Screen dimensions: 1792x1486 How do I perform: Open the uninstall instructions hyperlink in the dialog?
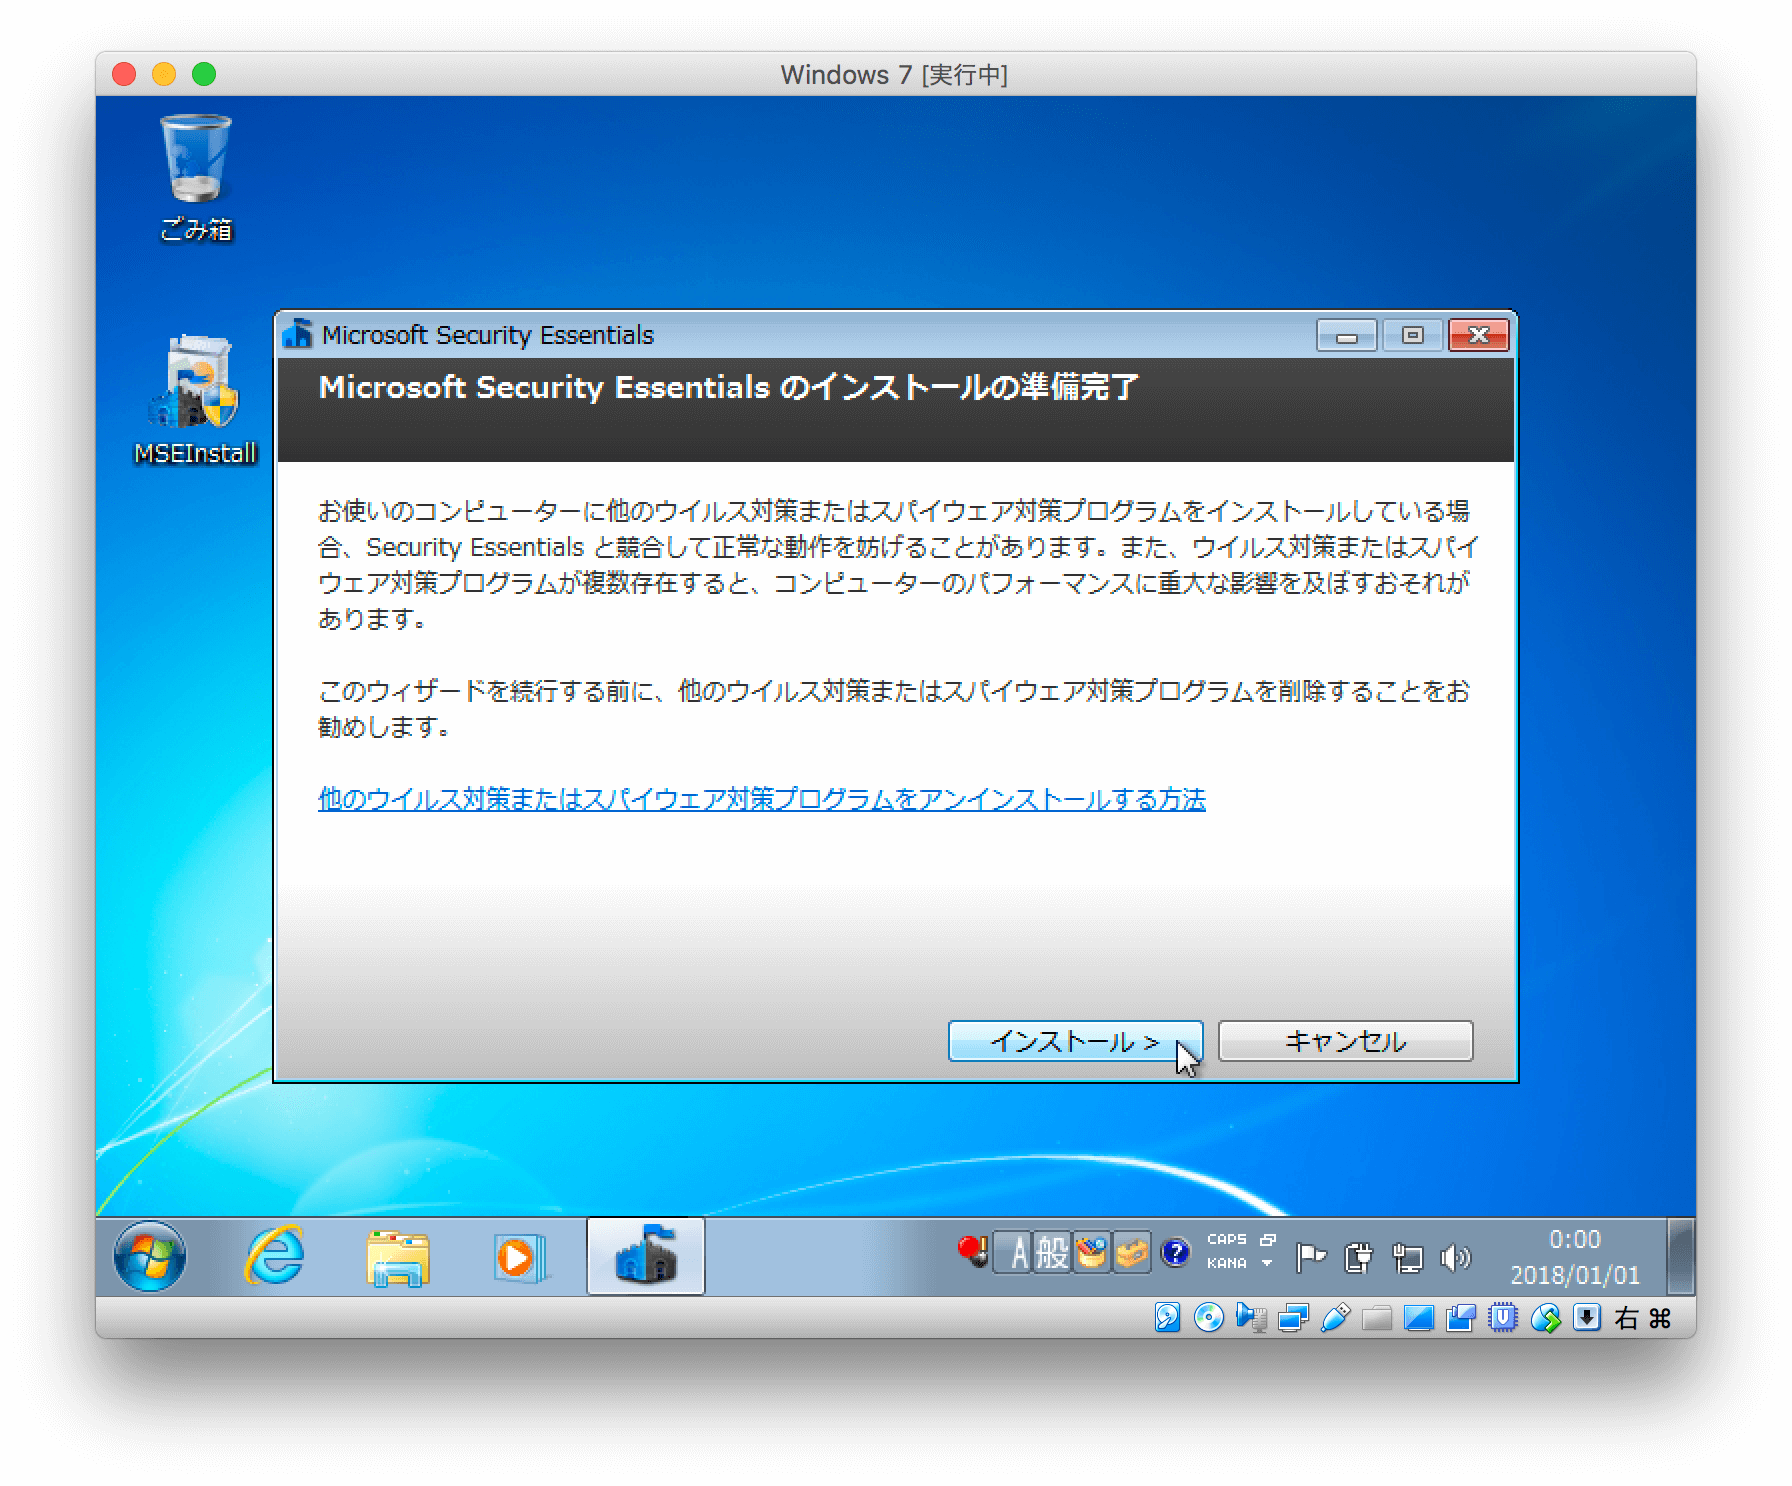pos(762,799)
